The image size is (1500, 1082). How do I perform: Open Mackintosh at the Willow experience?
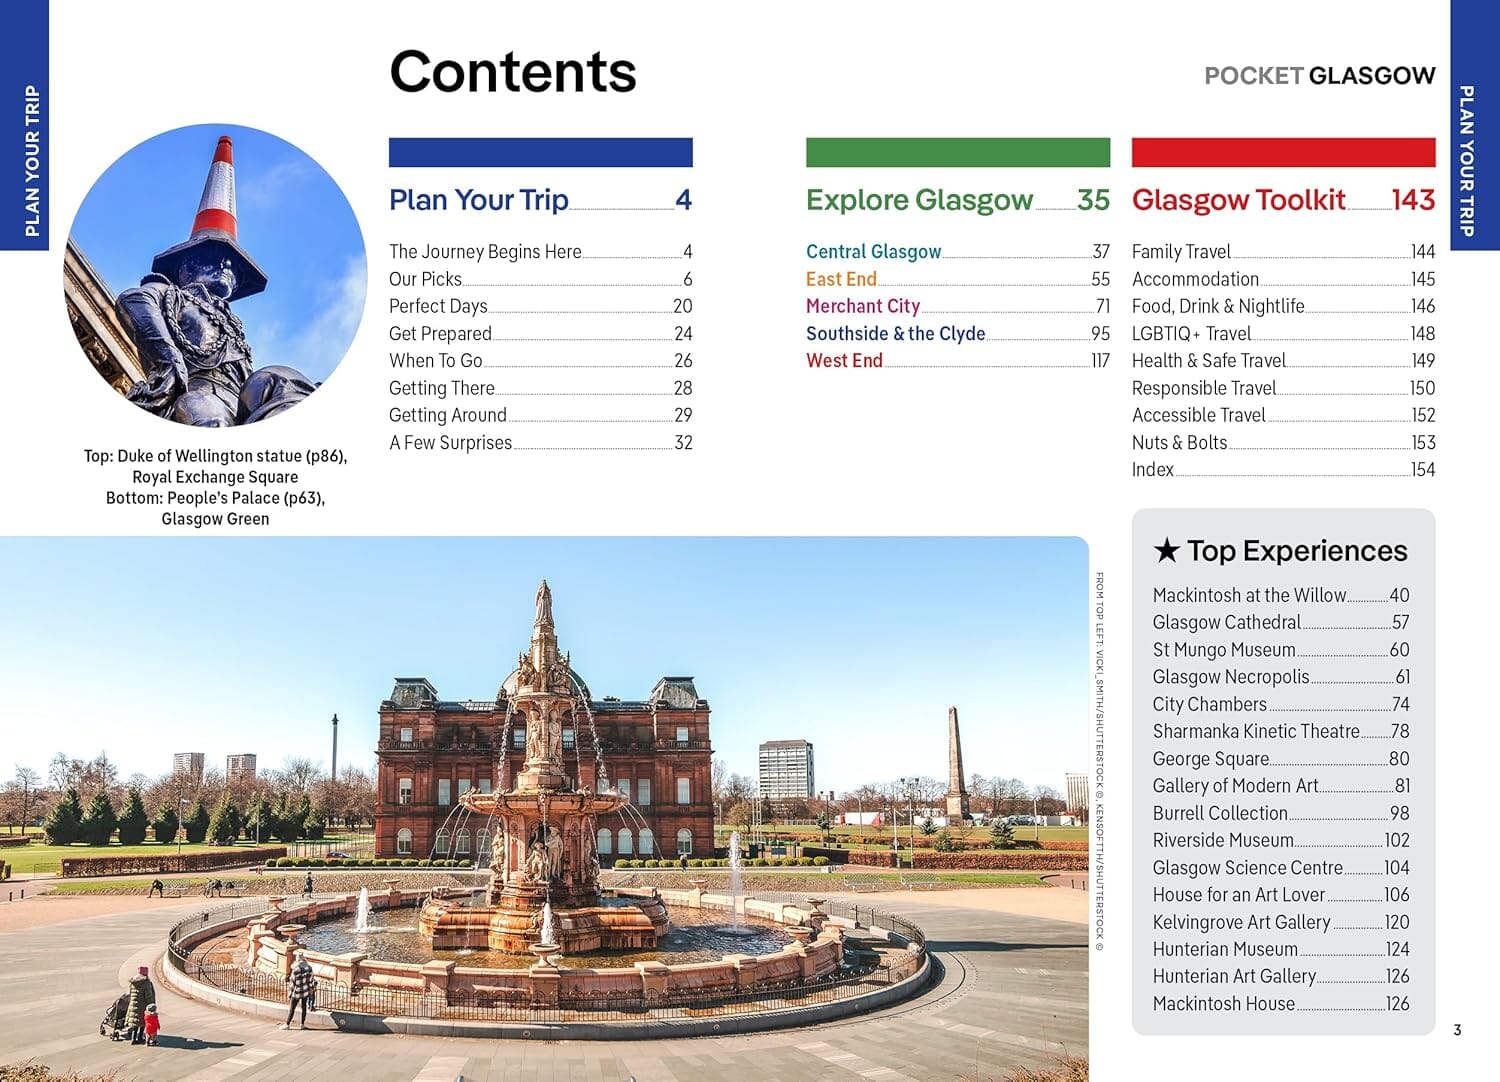point(1249,595)
